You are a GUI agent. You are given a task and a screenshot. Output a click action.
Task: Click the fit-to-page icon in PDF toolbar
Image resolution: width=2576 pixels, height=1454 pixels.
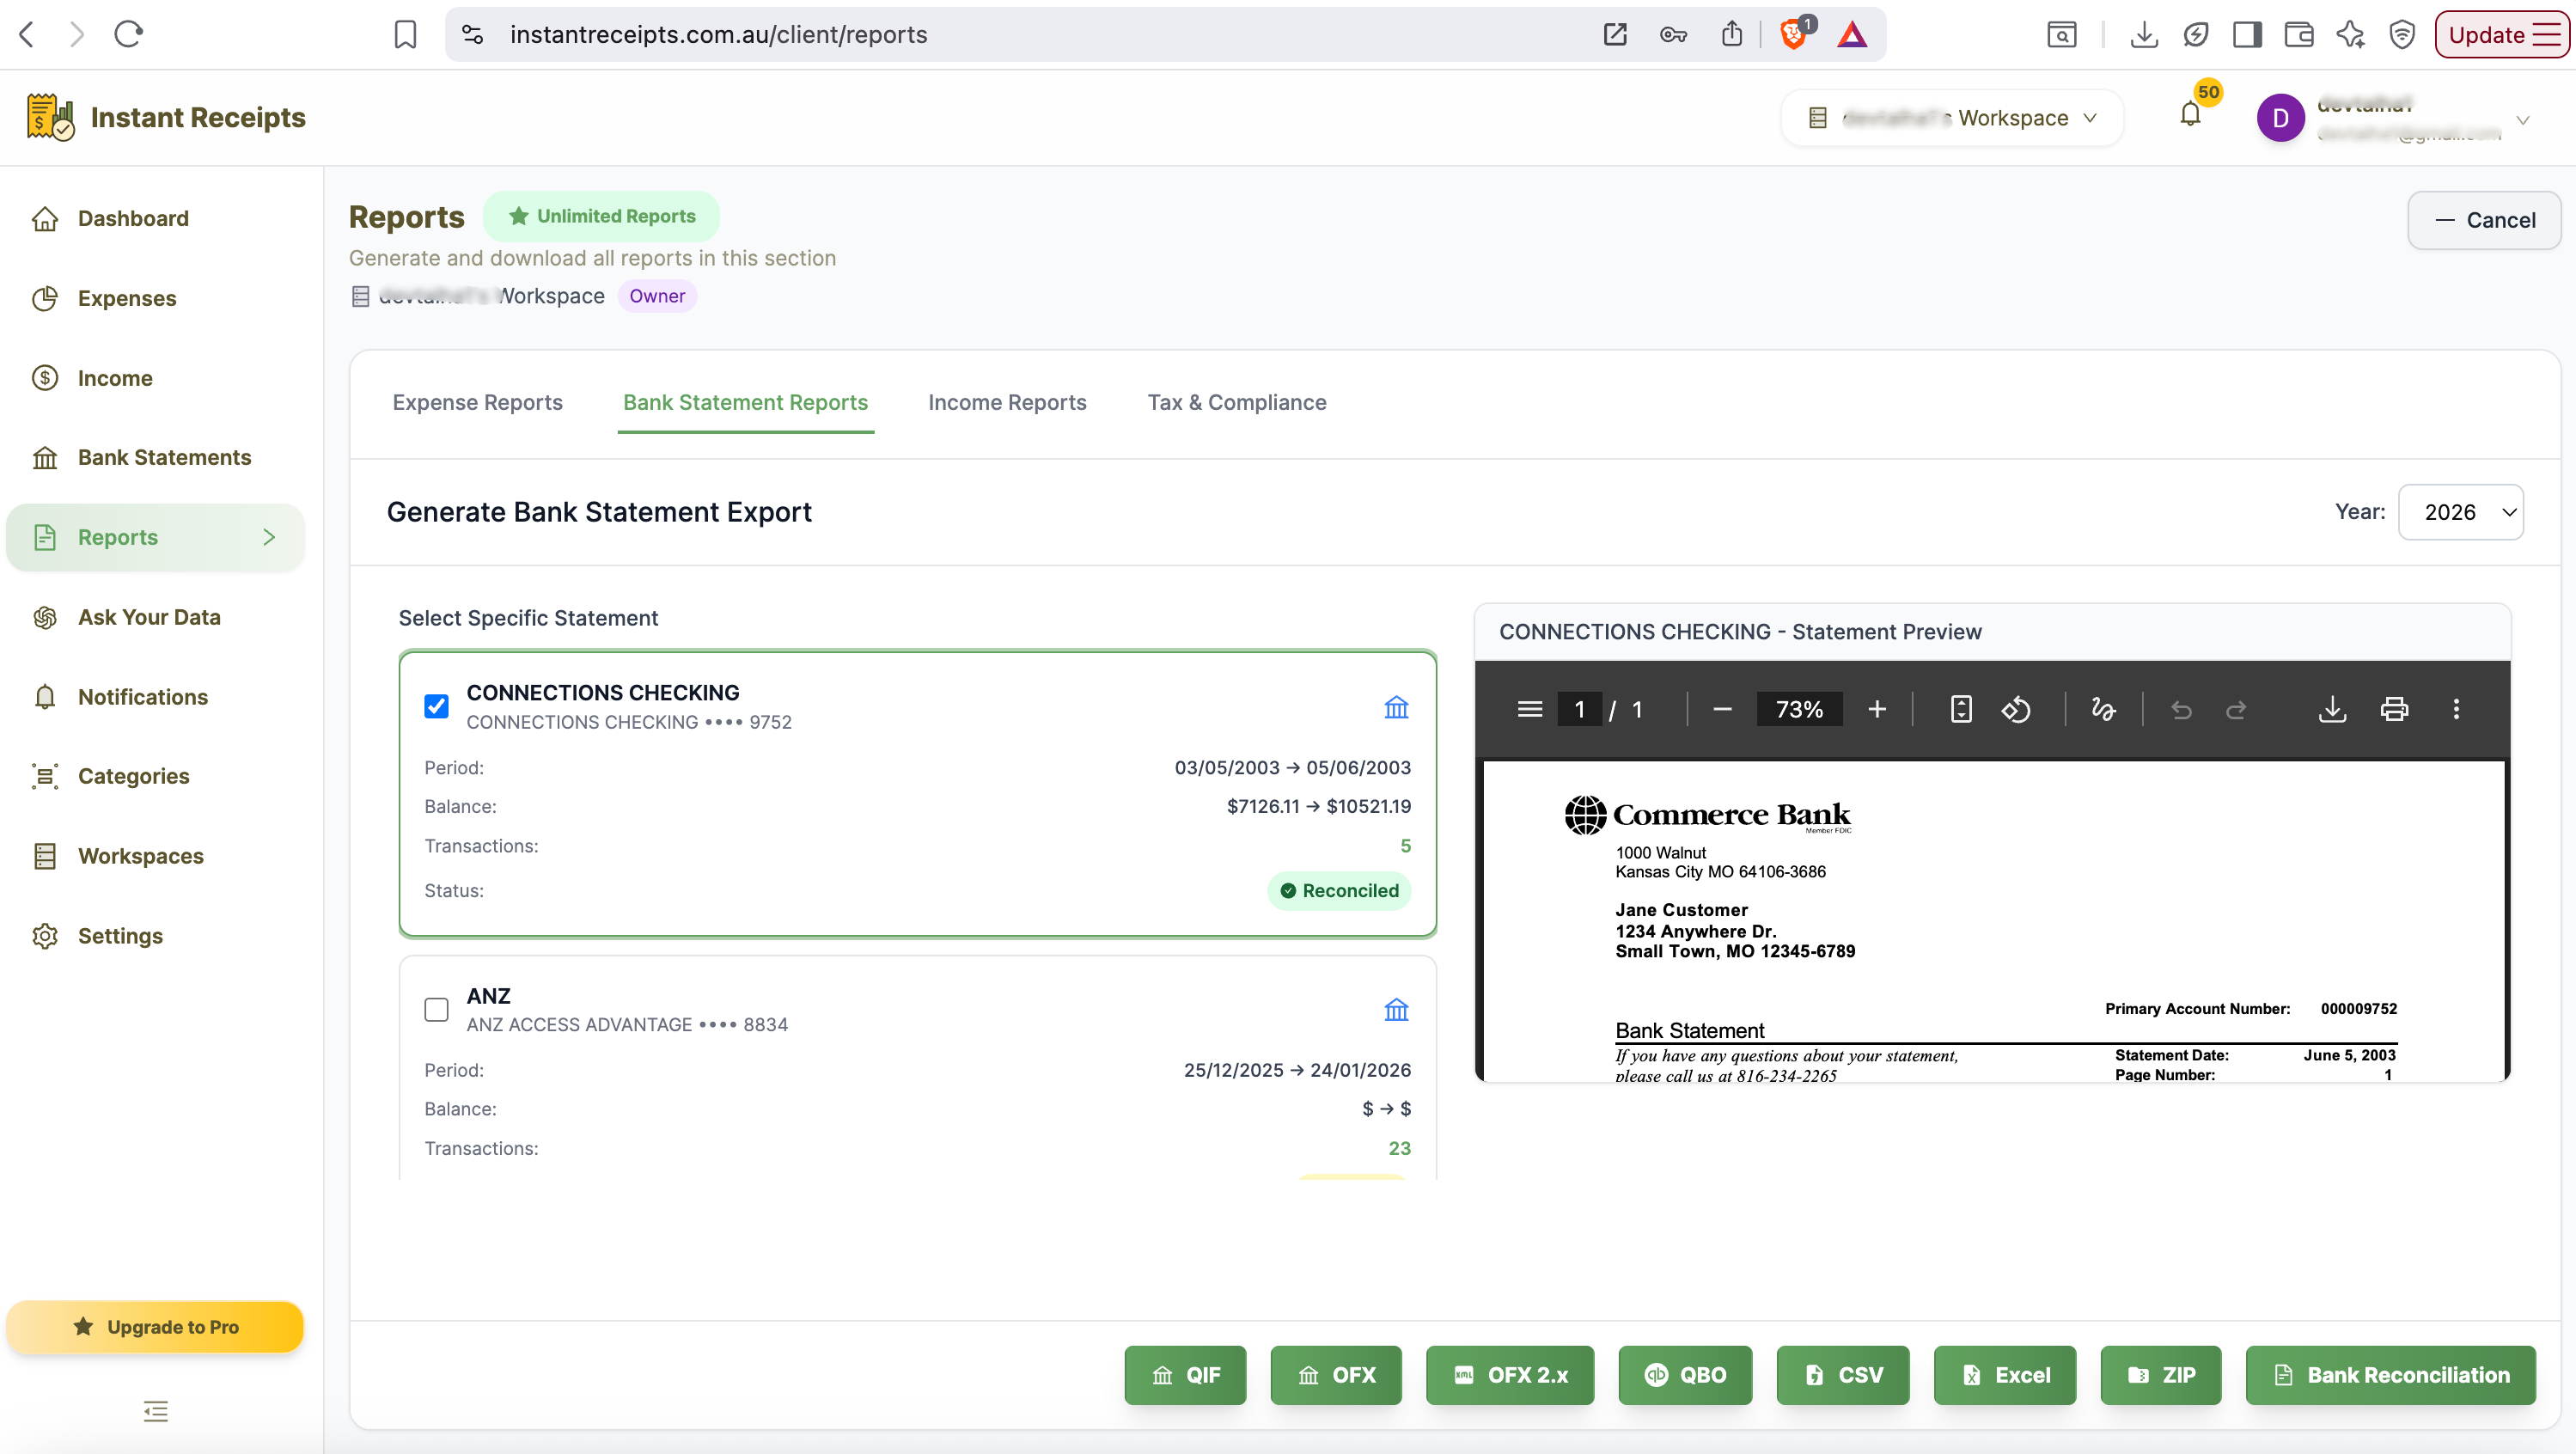tap(1961, 709)
